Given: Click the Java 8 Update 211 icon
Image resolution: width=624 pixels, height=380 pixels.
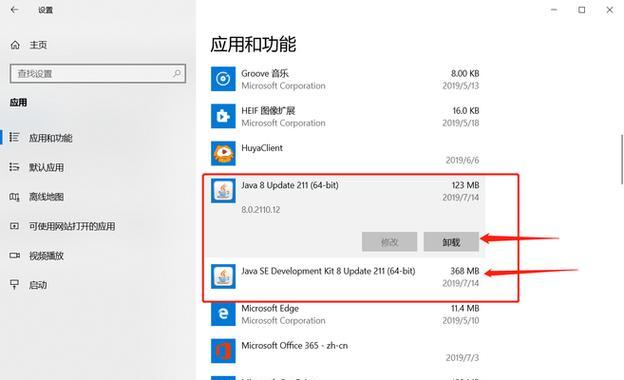Looking at the screenshot, I should coord(223,191).
